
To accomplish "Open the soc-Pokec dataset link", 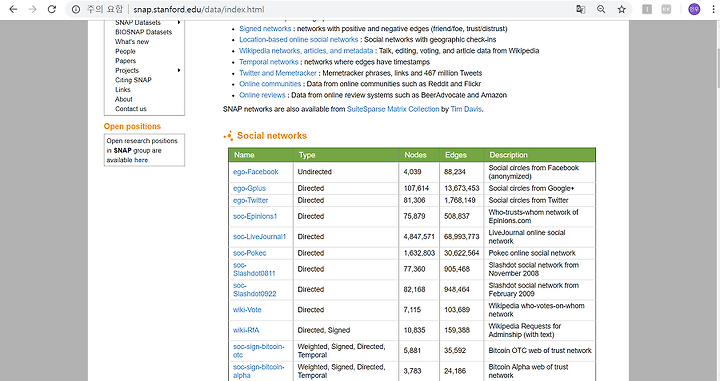I will point(249,253).
